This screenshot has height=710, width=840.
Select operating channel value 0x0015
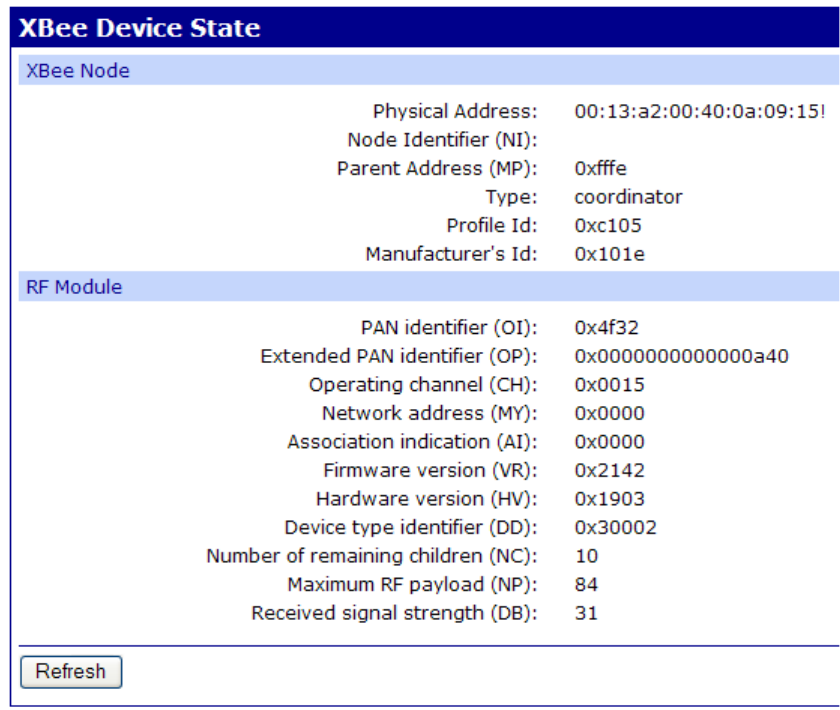click(x=610, y=384)
